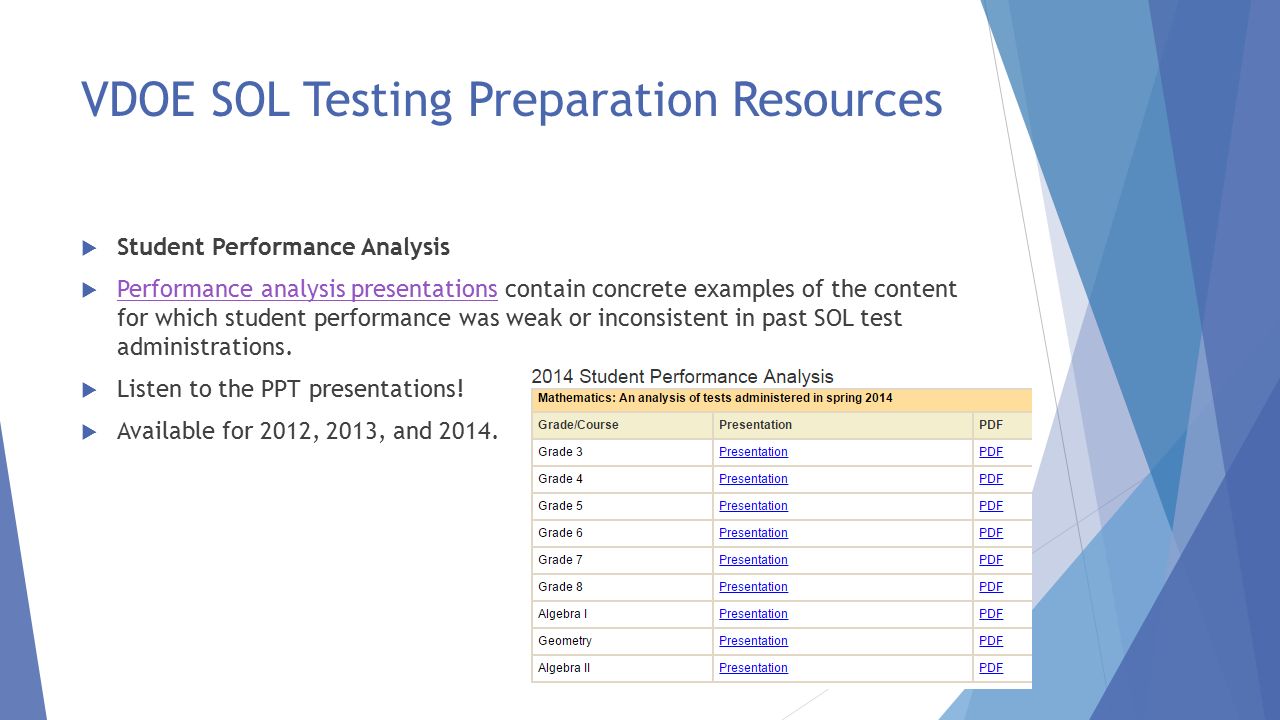Click the Grade 4 row label
This screenshot has width=1280, height=720.
point(560,479)
